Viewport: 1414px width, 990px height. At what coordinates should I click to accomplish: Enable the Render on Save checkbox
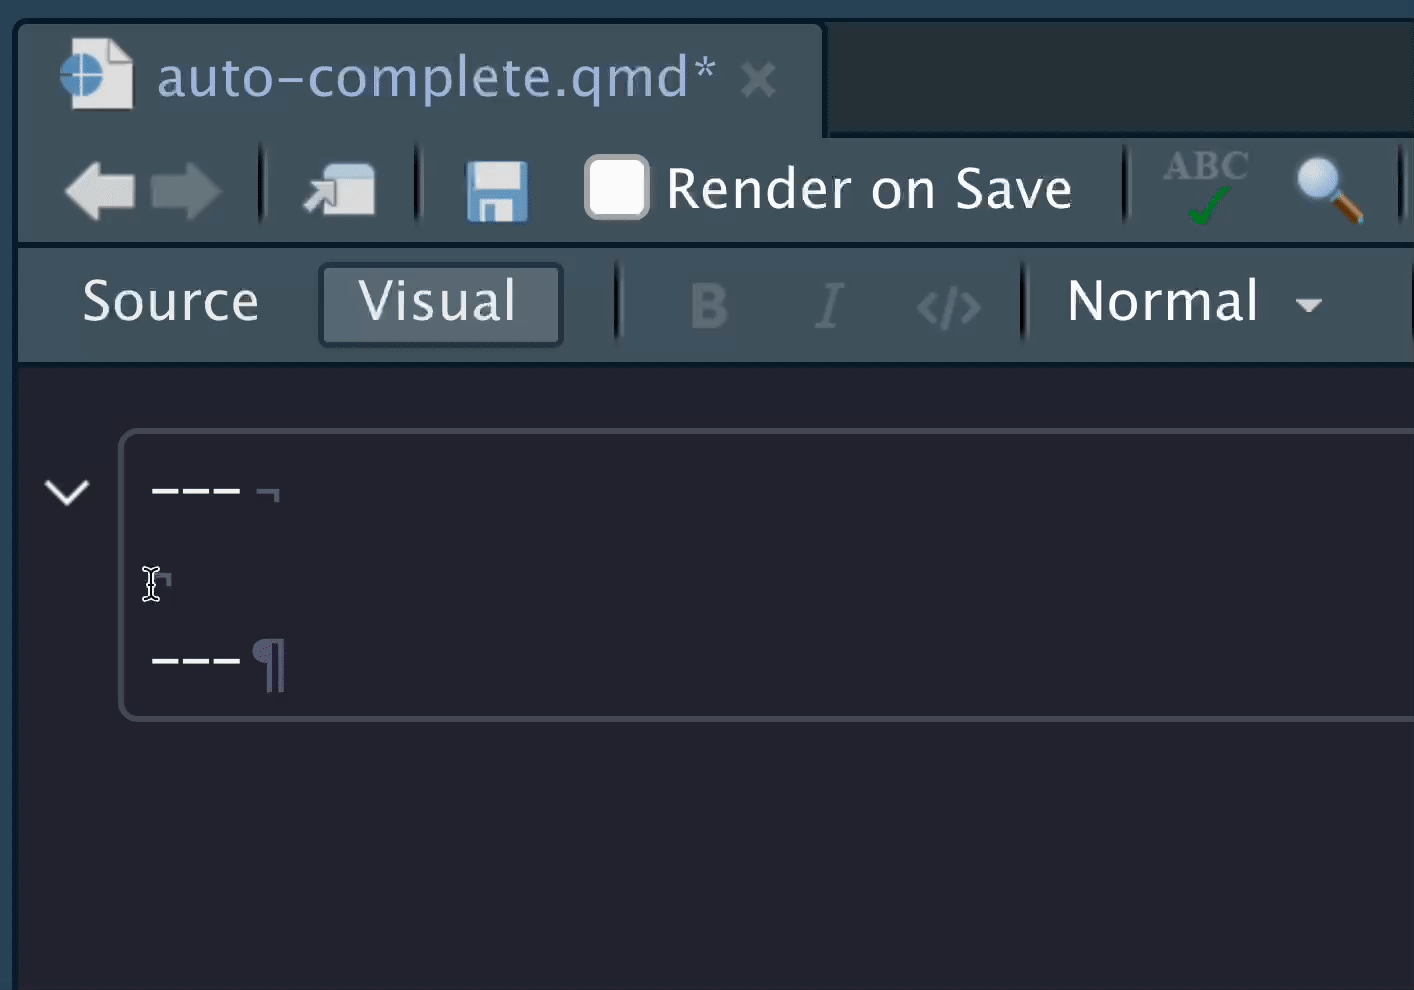point(616,187)
